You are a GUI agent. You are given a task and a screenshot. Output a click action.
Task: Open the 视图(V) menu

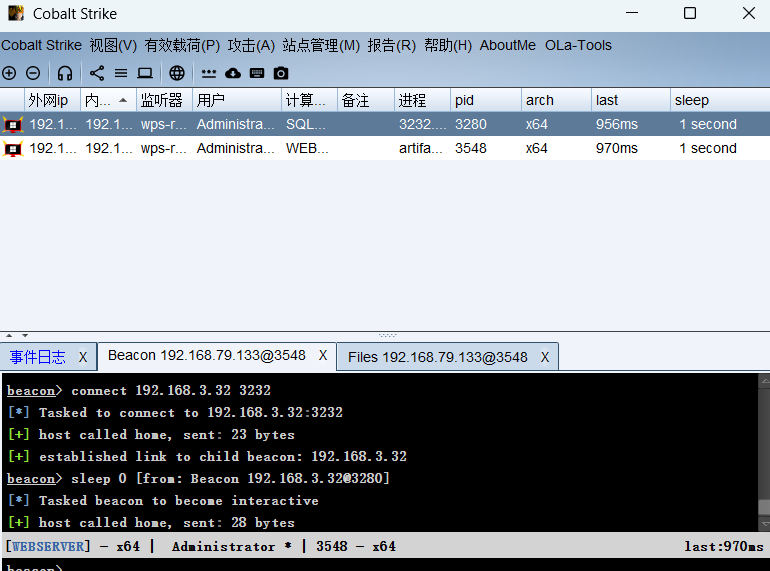tap(113, 45)
